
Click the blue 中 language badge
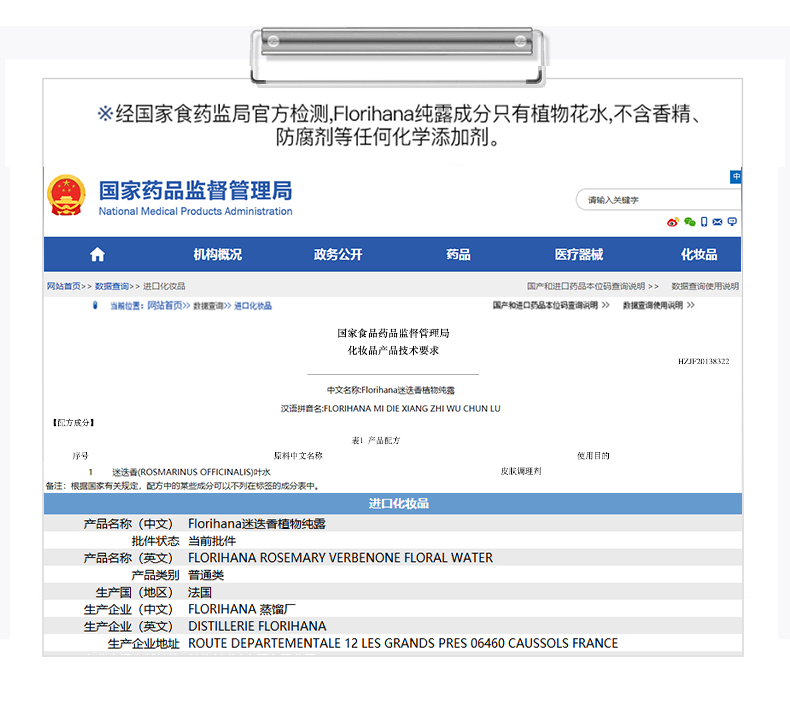pos(736,176)
